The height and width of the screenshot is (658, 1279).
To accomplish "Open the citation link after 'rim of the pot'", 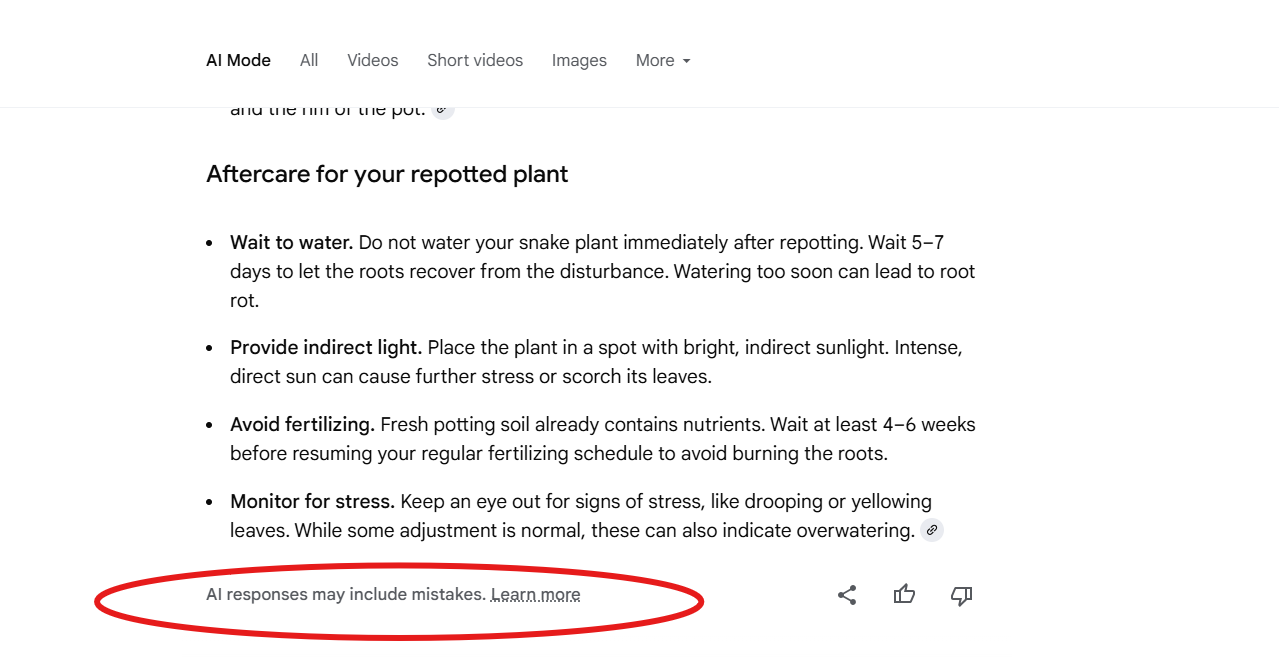I will 442,110.
